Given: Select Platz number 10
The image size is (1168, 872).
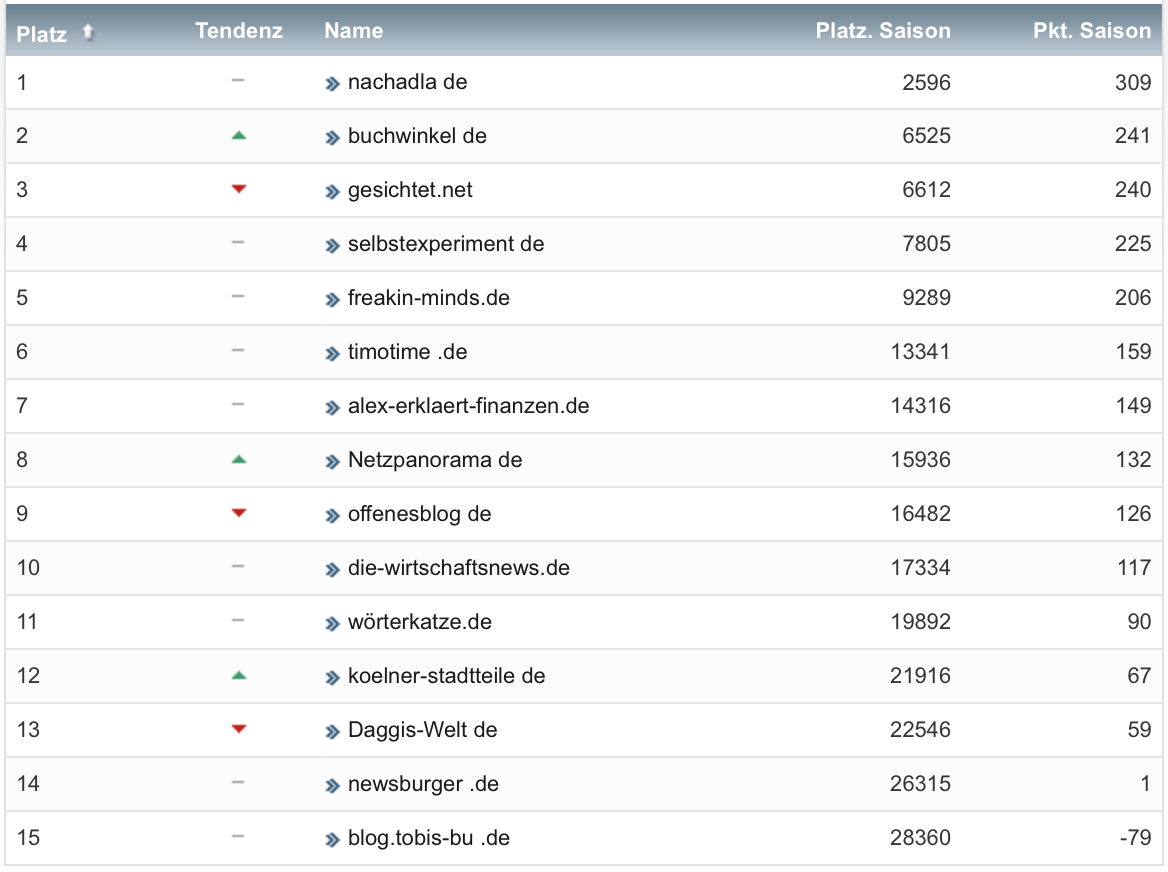Looking at the screenshot, I should point(28,567).
